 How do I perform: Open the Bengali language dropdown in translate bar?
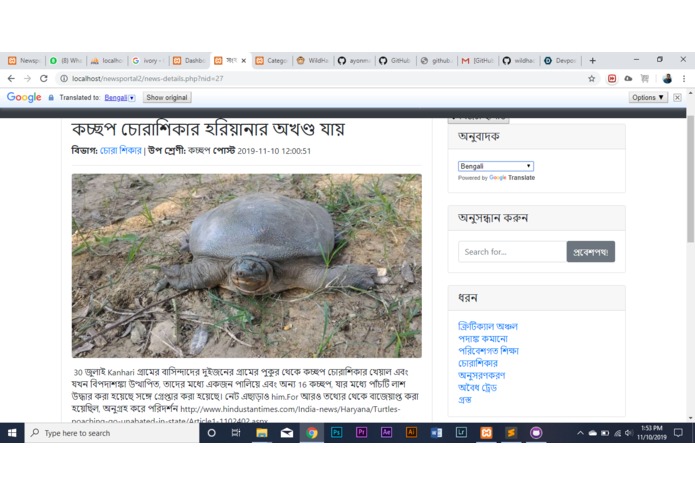pos(120,97)
